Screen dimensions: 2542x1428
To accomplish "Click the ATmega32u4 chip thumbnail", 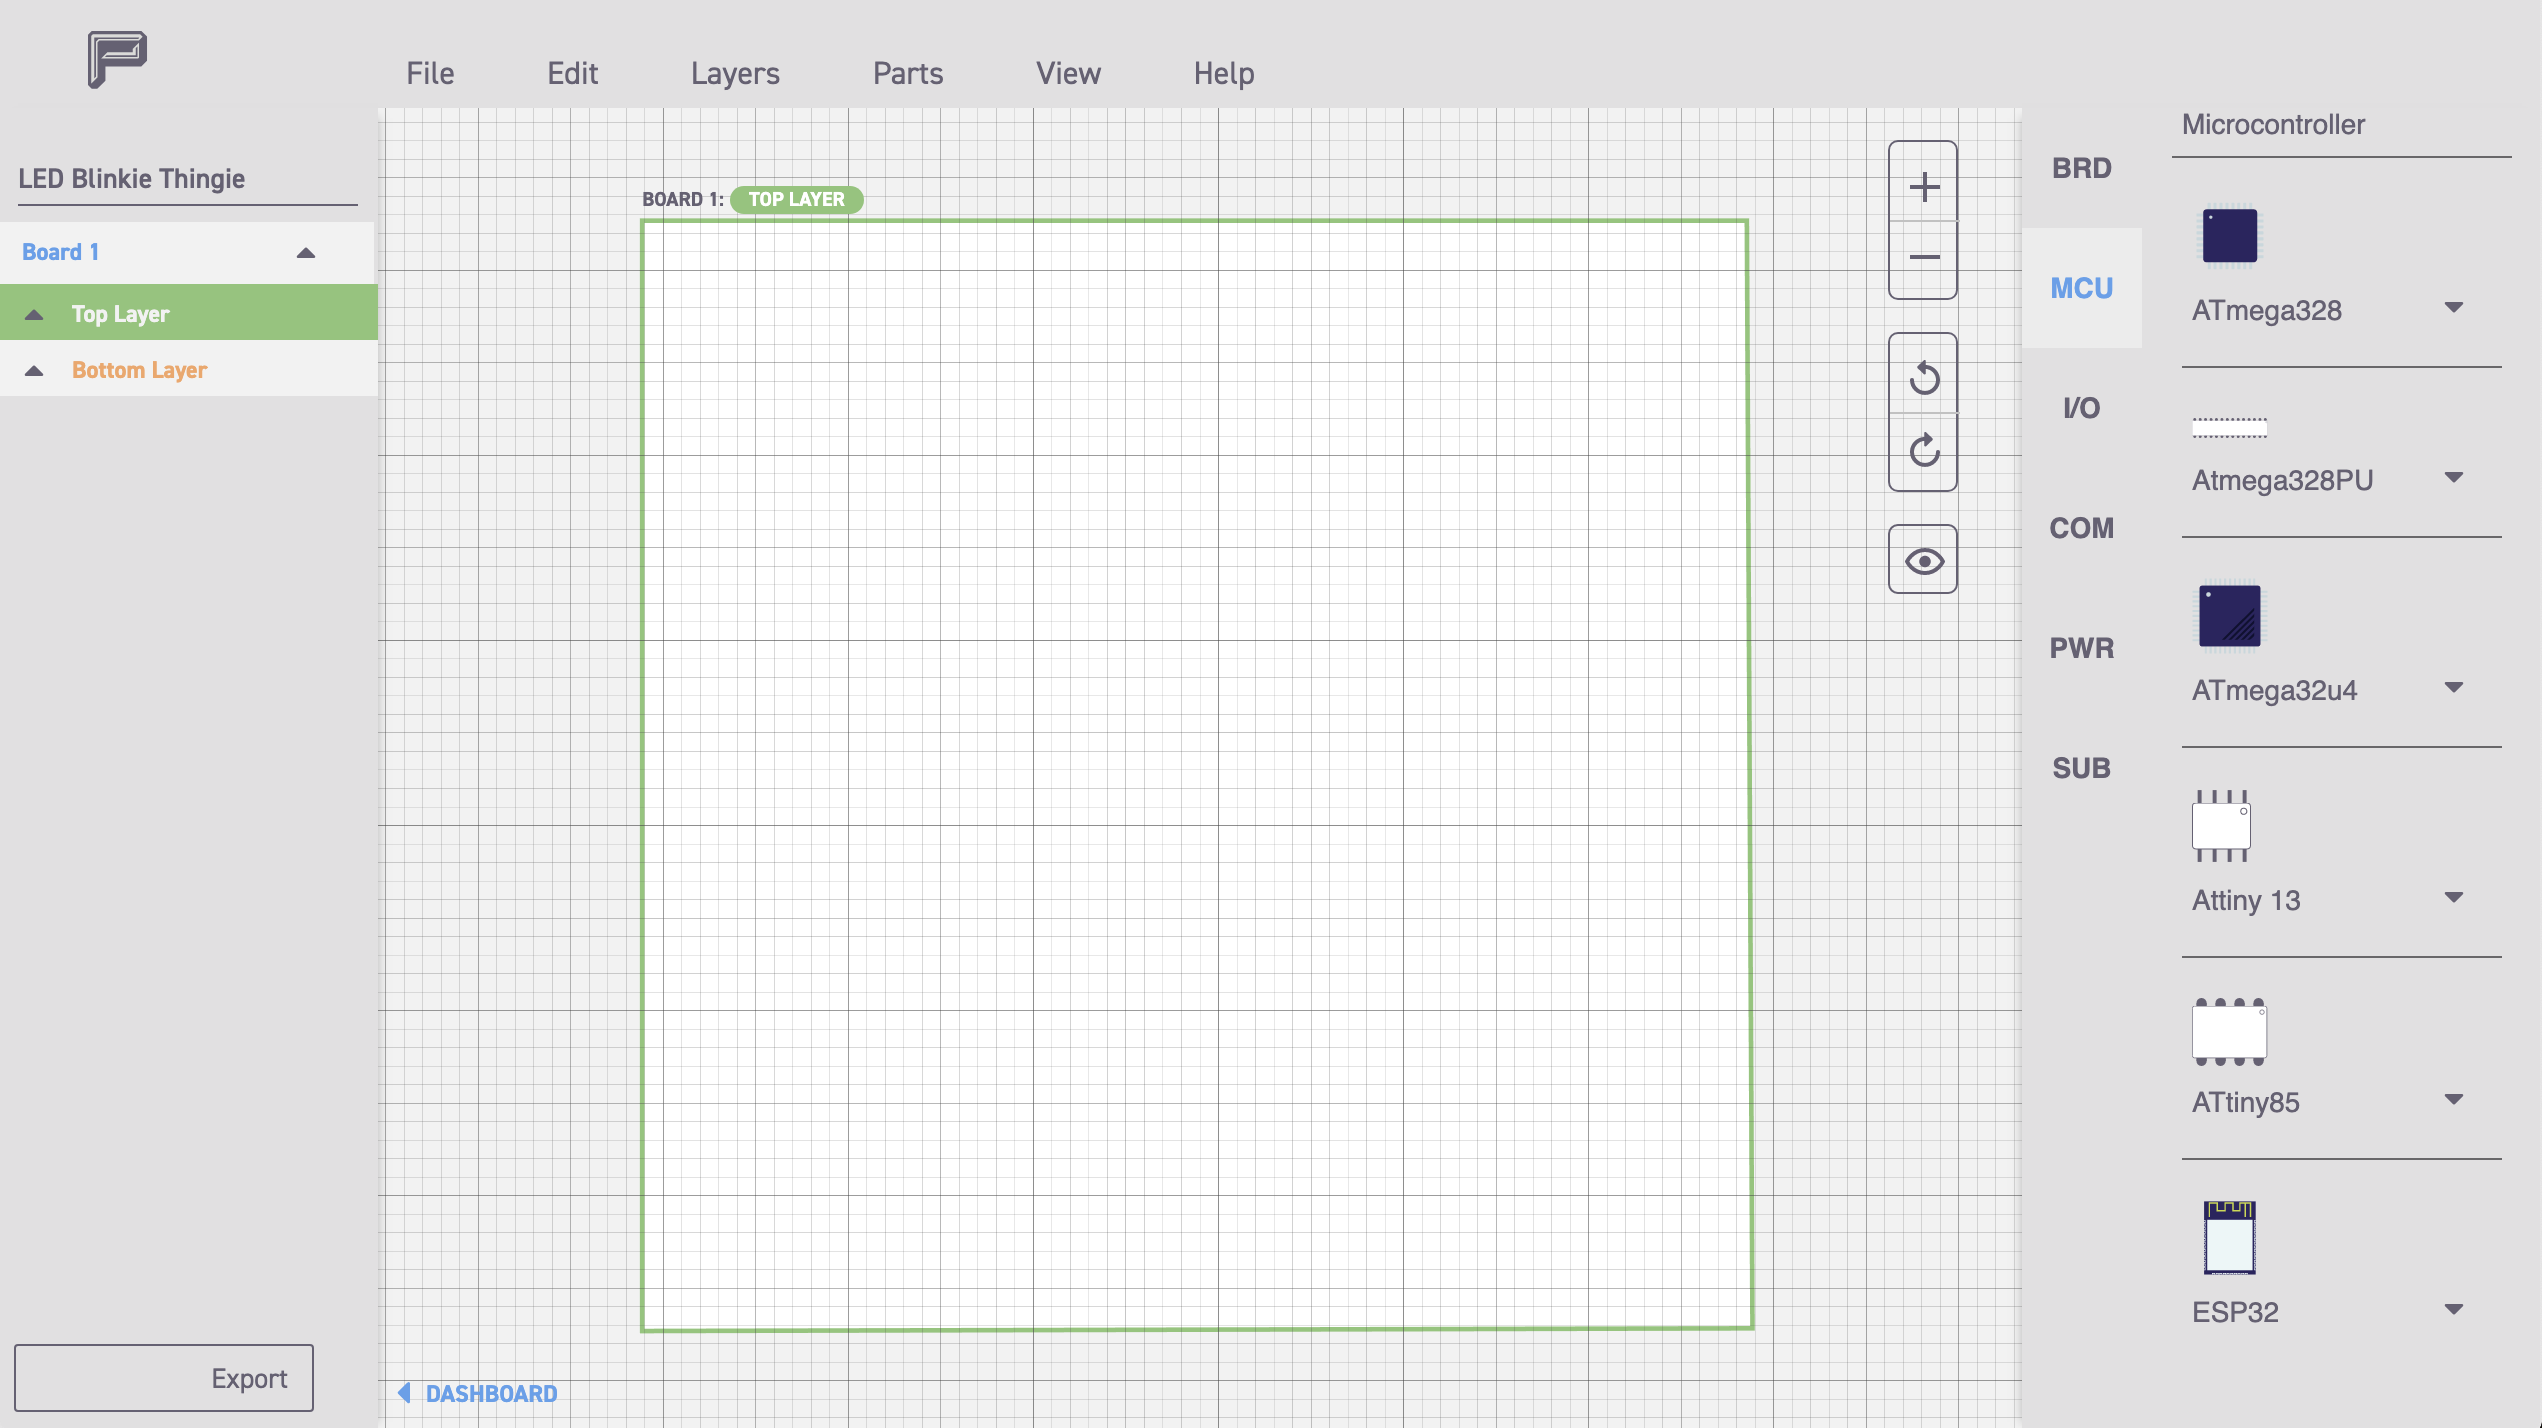I will point(2229,614).
